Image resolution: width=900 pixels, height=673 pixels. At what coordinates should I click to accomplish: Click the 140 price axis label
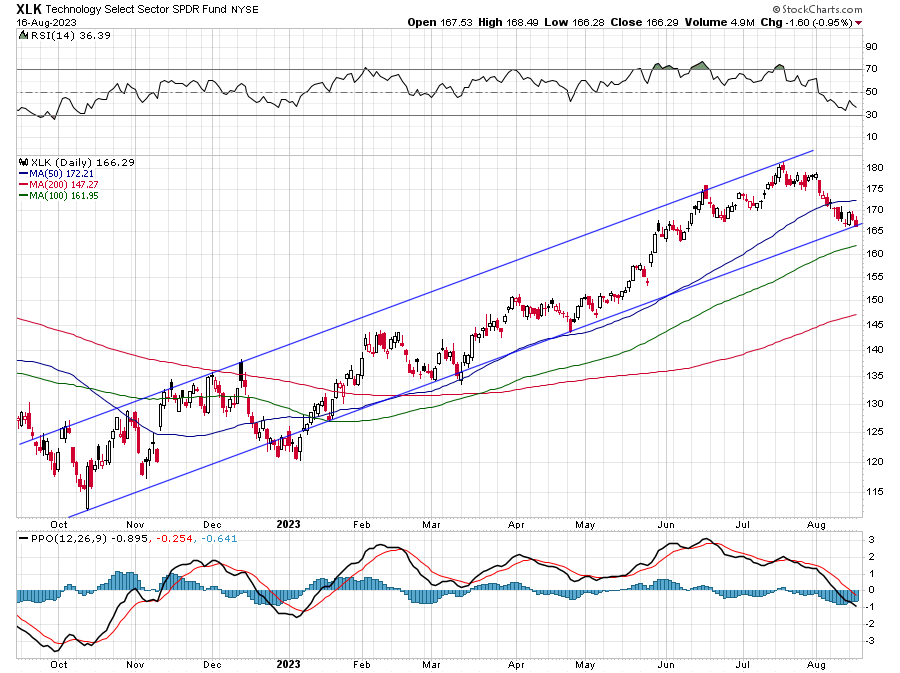pyautogui.click(x=875, y=349)
